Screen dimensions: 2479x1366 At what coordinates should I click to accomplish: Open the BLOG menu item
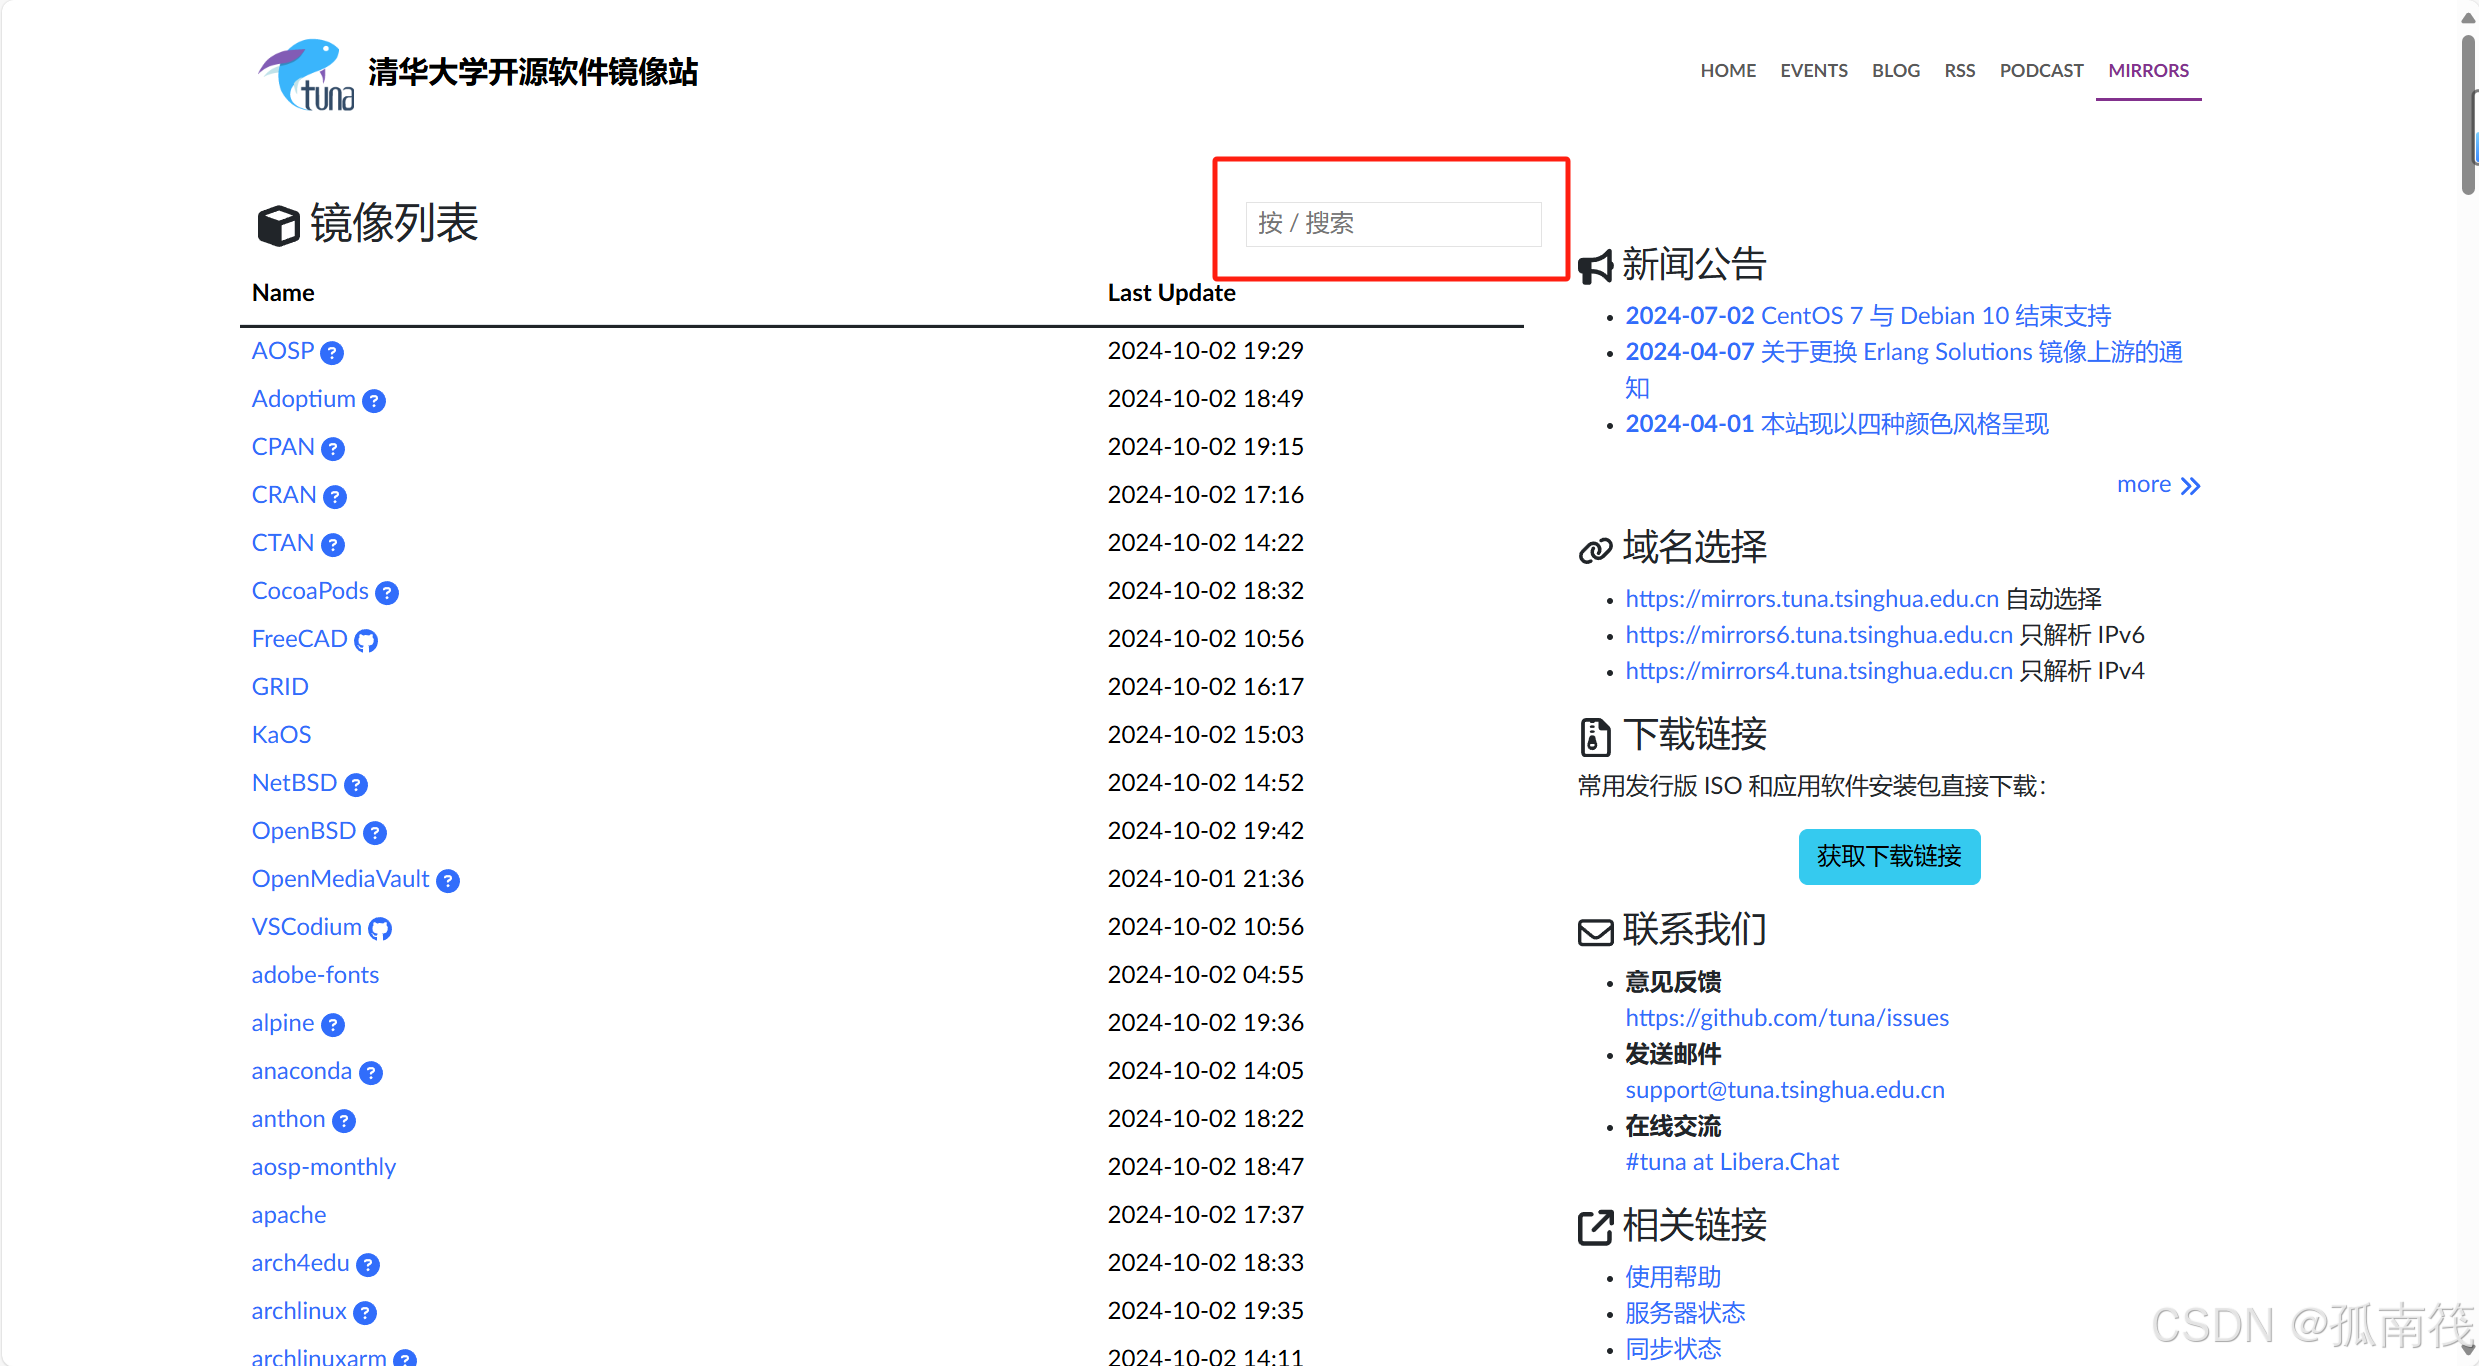click(x=1896, y=71)
